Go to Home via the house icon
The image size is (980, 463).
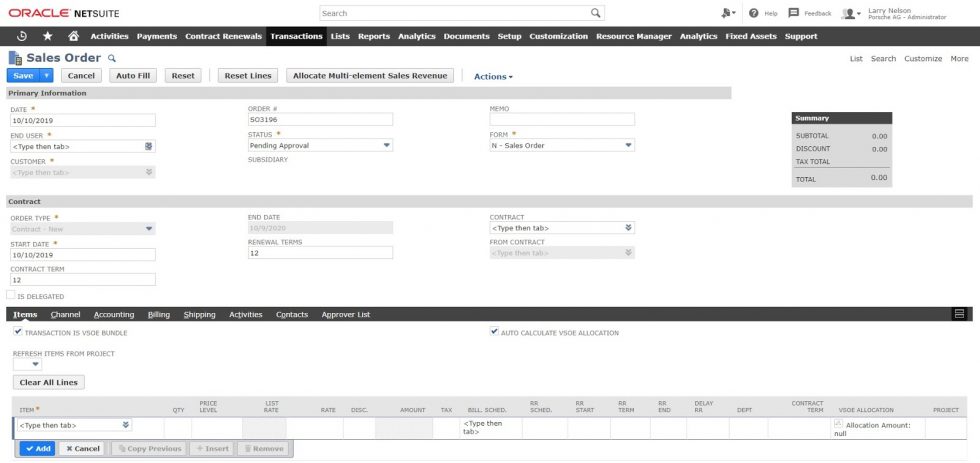pos(73,36)
